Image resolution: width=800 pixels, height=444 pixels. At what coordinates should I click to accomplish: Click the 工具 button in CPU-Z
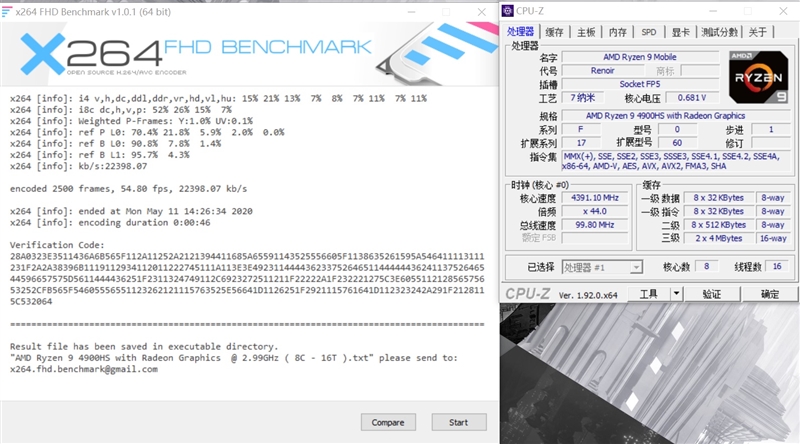click(648, 294)
